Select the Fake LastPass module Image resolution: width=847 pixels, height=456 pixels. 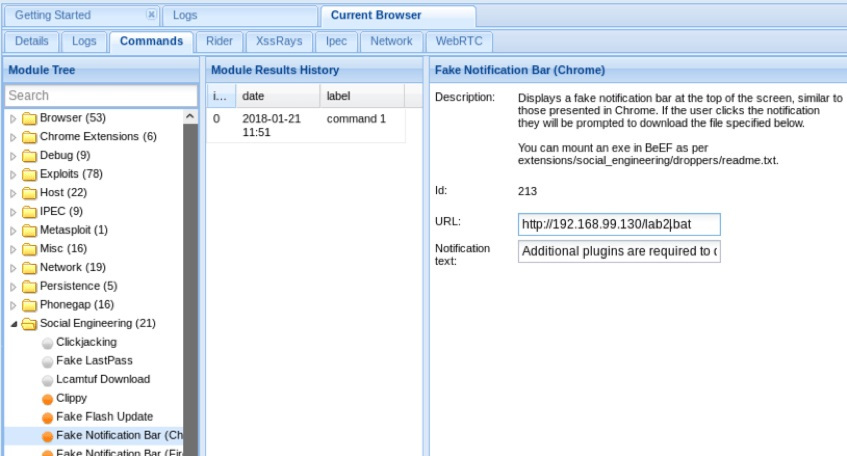pos(95,361)
